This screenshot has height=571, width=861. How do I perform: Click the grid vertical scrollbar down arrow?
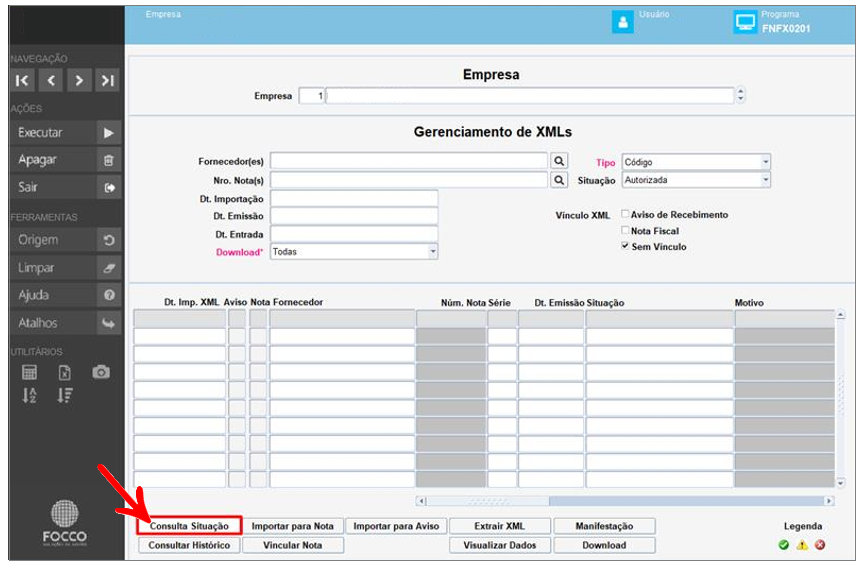(841, 483)
